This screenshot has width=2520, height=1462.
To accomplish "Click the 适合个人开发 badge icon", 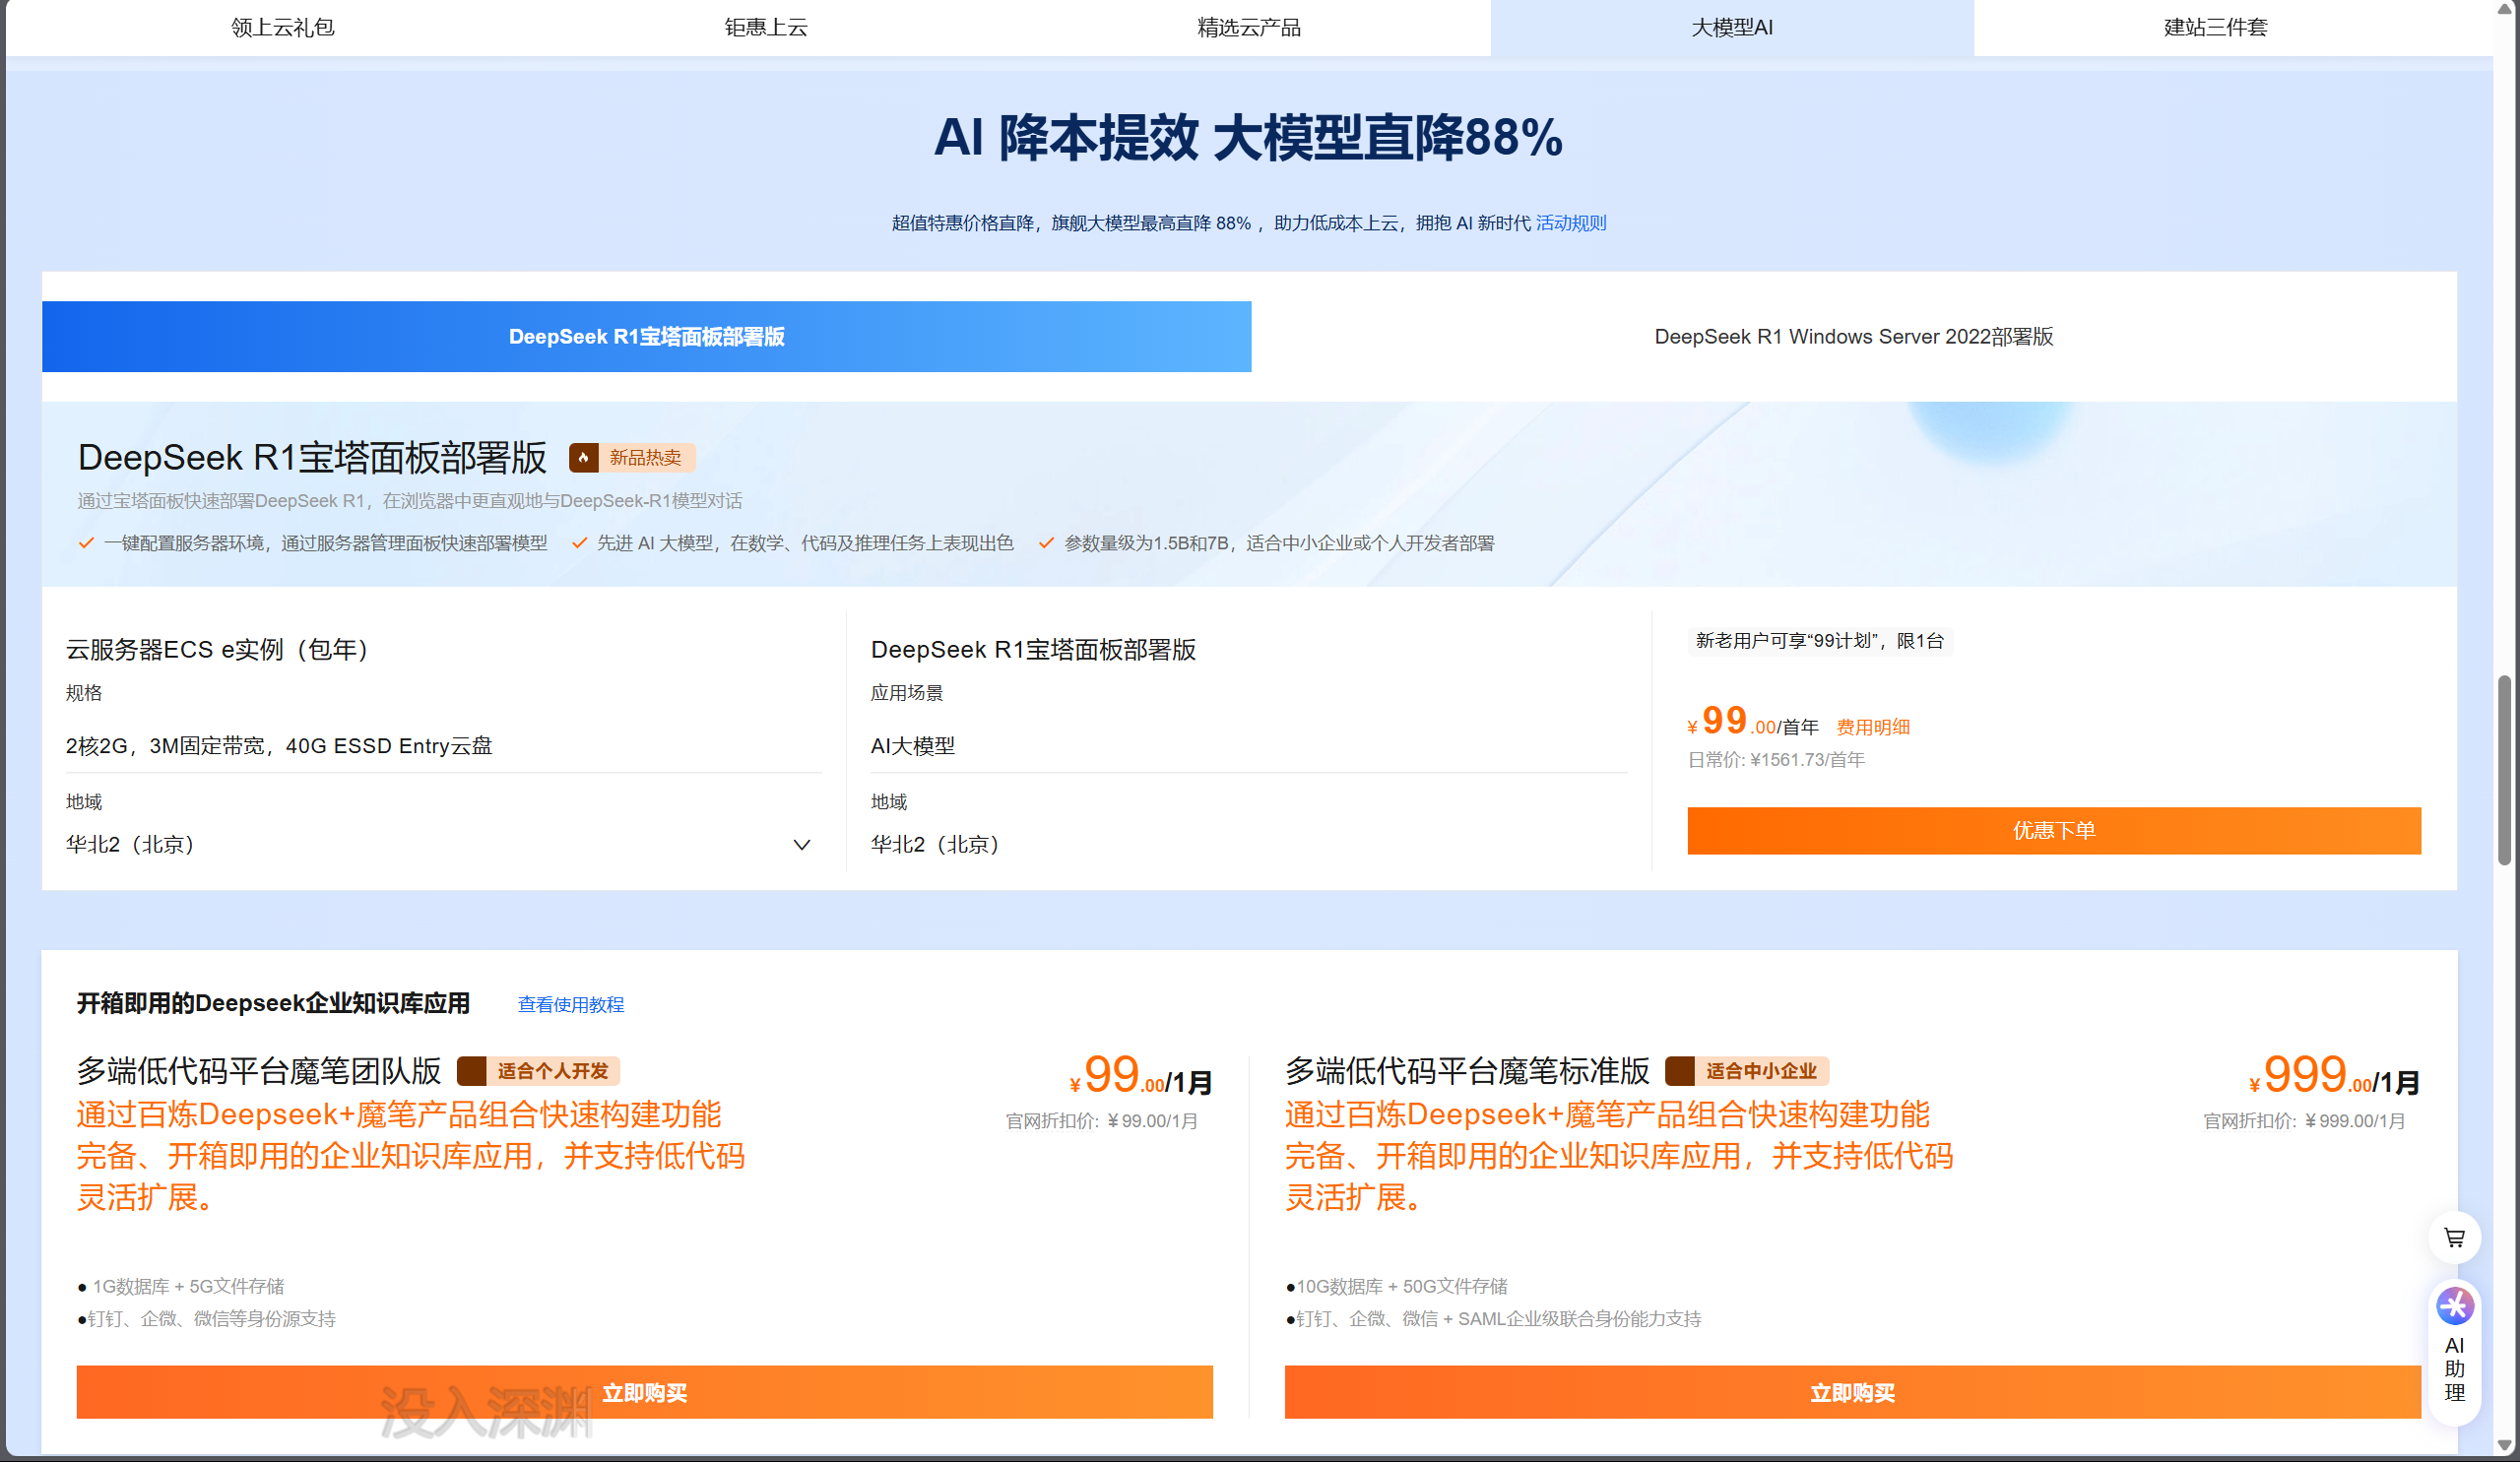I will (x=472, y=1070).
